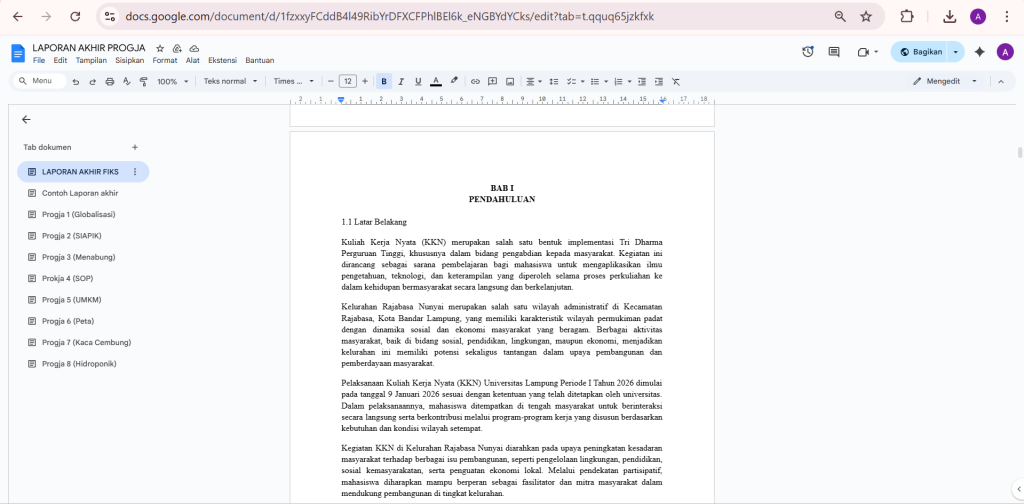Screen dimensions: 1024x504
Task: Star the LAPORAN AKHIR PROGJA document
Action: 160,48
